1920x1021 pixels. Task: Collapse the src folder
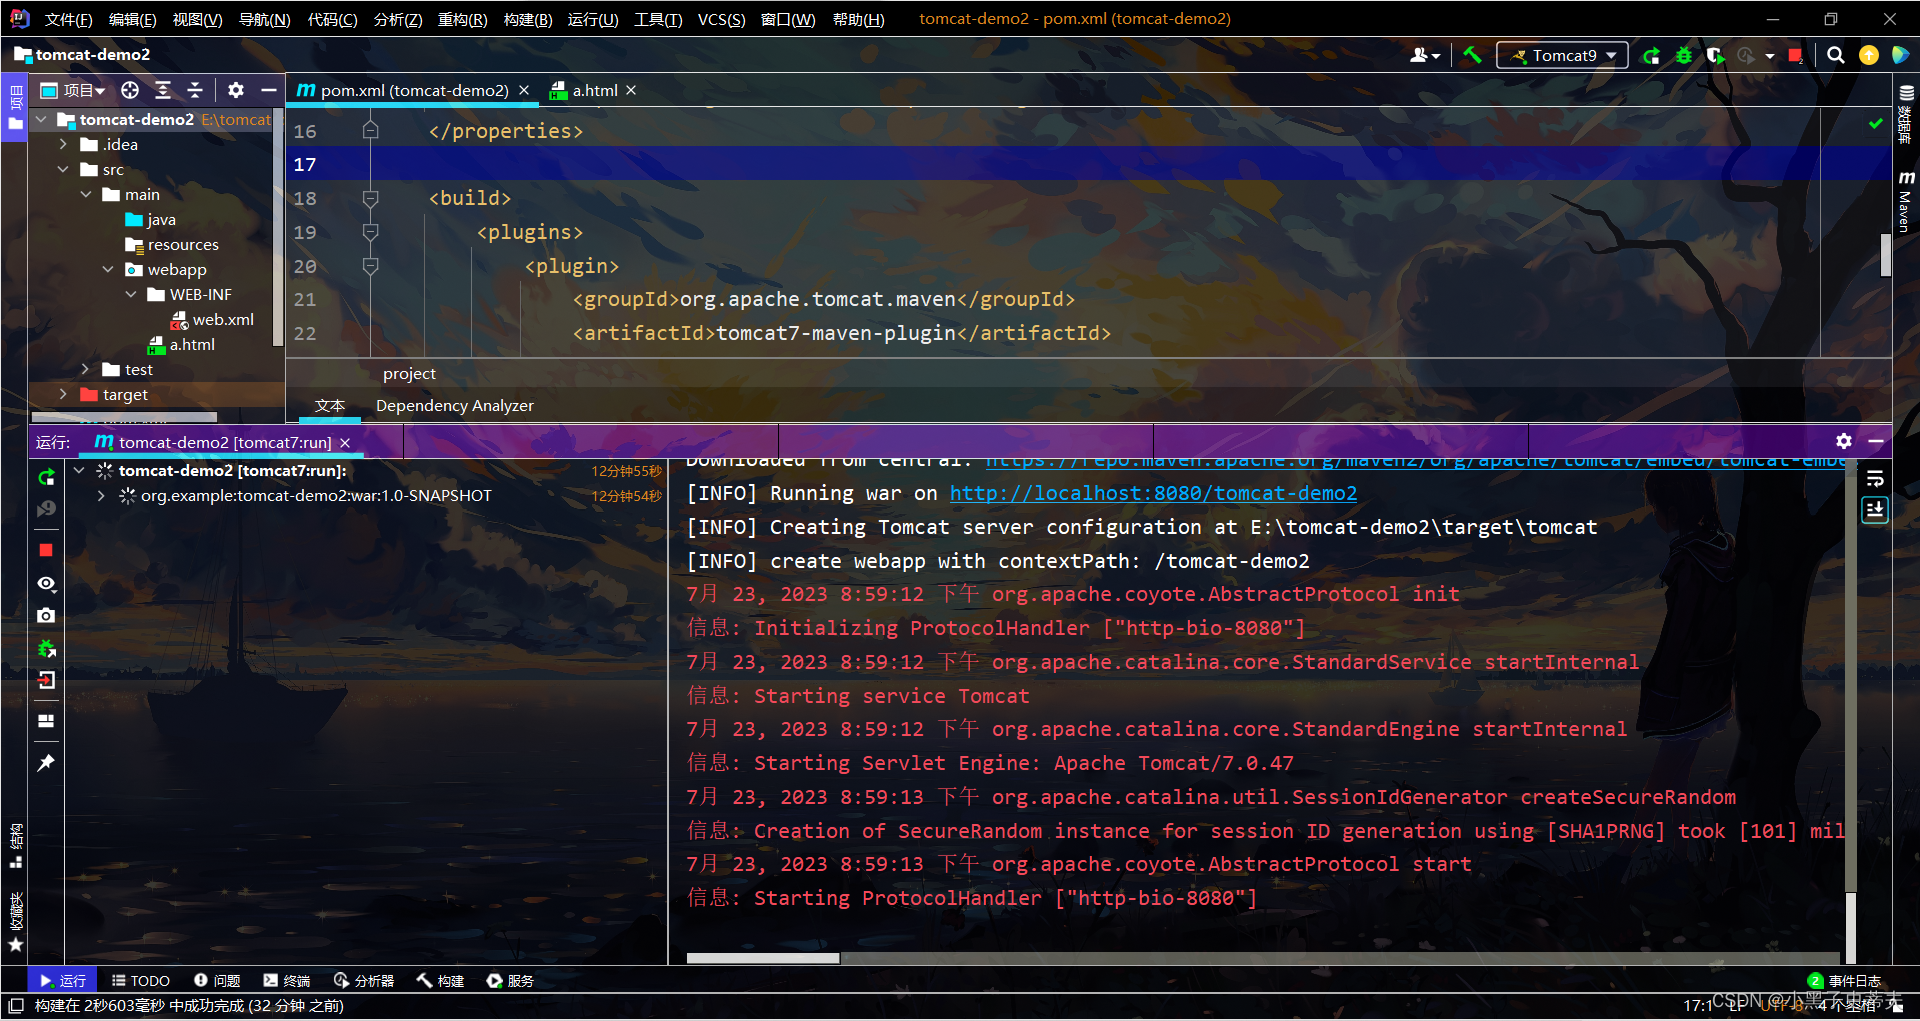click(x=63, y=169)
